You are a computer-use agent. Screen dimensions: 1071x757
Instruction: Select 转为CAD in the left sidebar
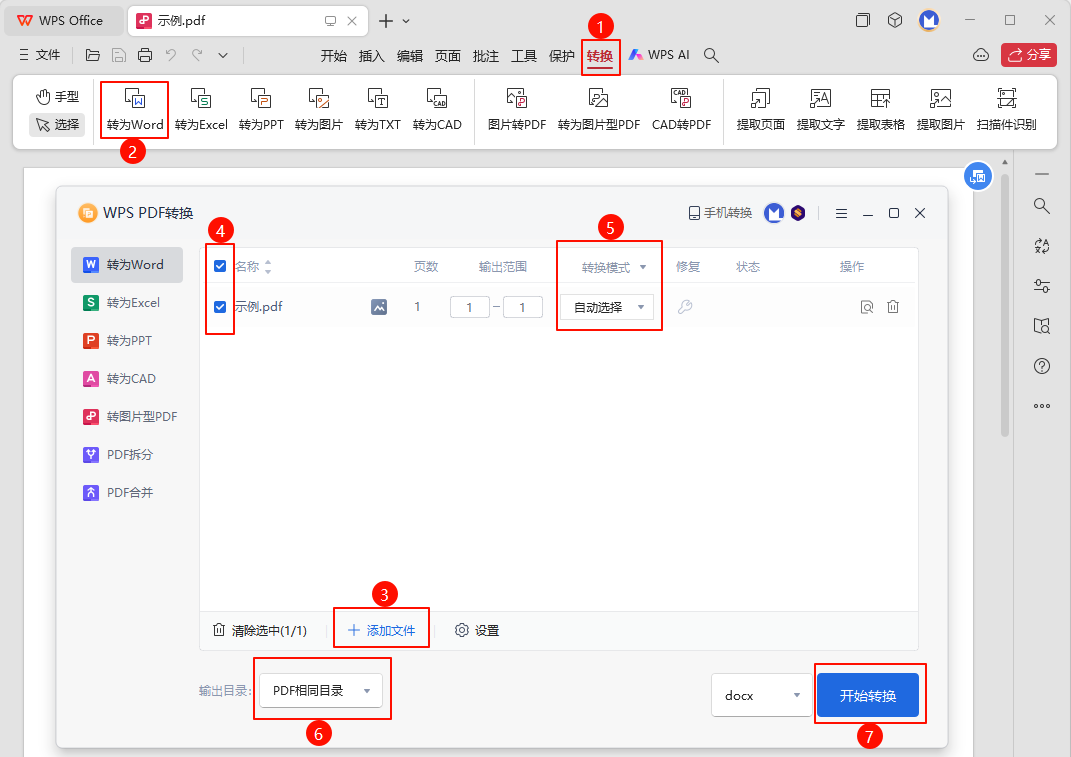click(x=130, y=379)
